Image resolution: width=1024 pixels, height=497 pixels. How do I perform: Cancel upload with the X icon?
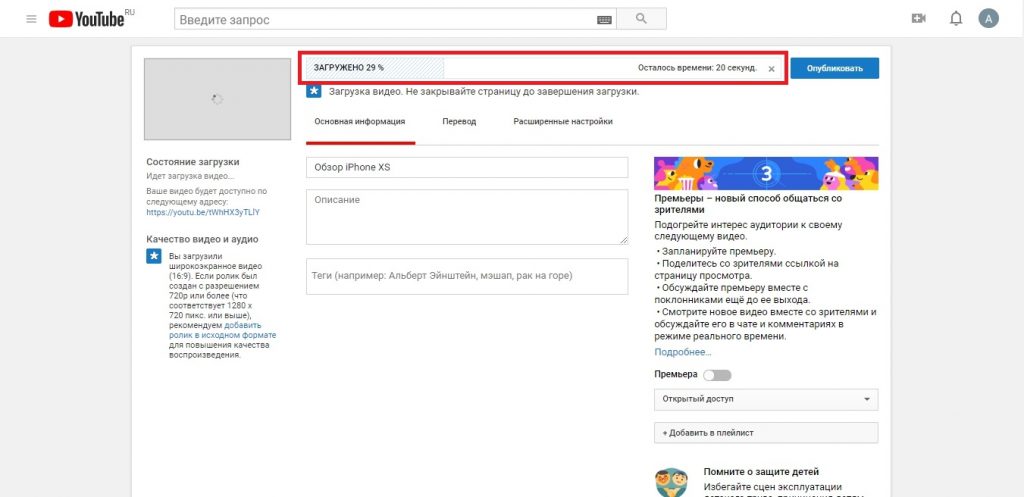771,69
